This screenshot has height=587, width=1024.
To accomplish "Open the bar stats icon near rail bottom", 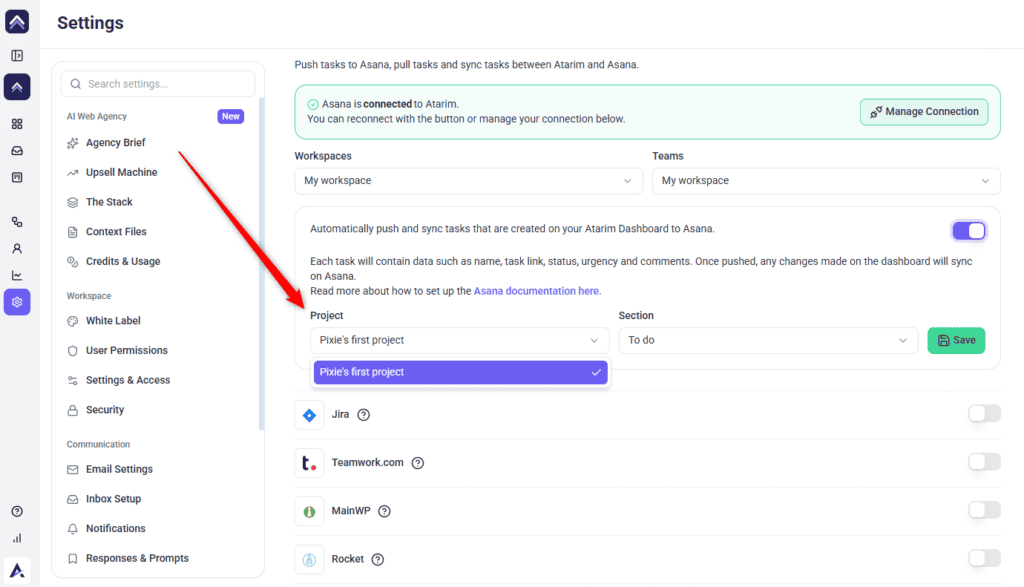I will point(17,538).
